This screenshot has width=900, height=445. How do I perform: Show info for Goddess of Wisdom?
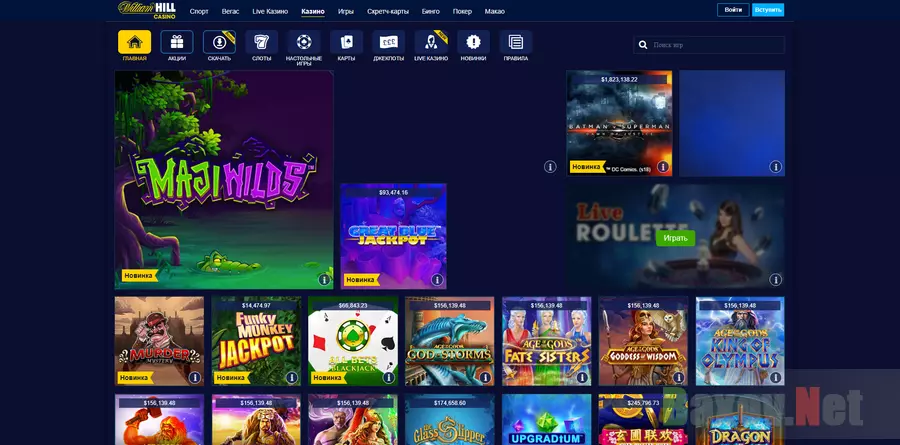tap(678, 377)
